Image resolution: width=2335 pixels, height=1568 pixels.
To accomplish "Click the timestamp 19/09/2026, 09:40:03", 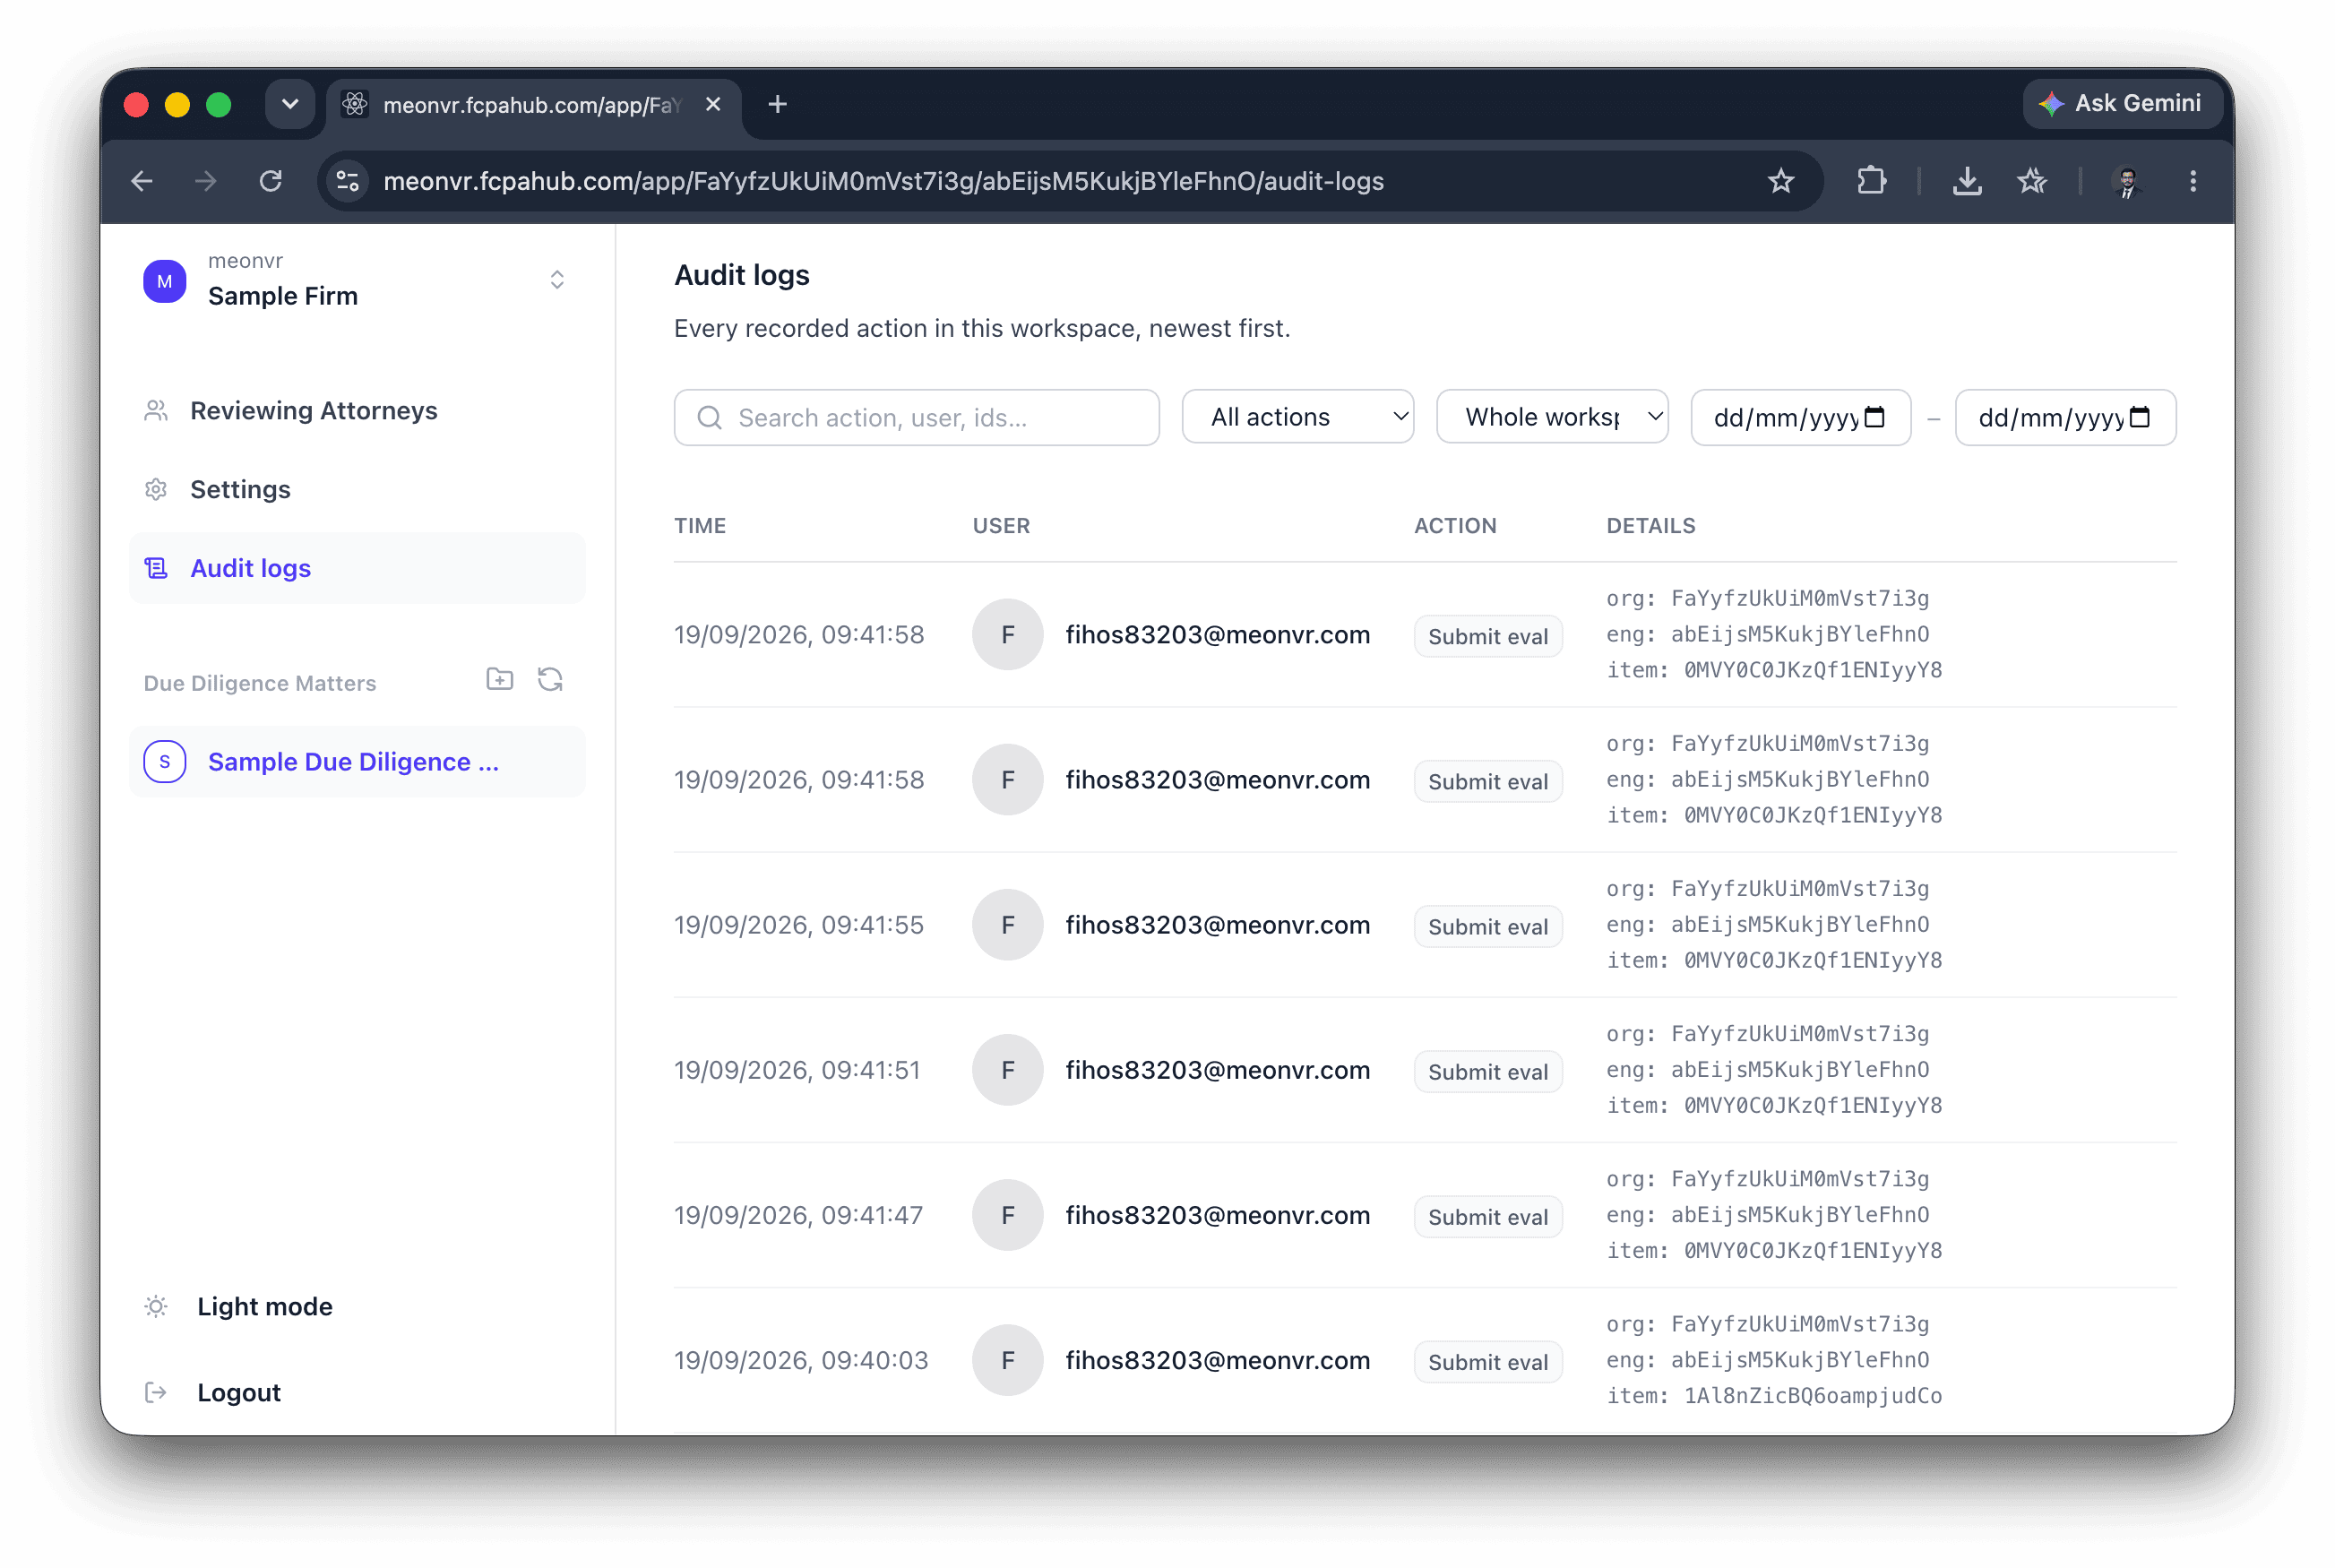I will point(801,1360).
